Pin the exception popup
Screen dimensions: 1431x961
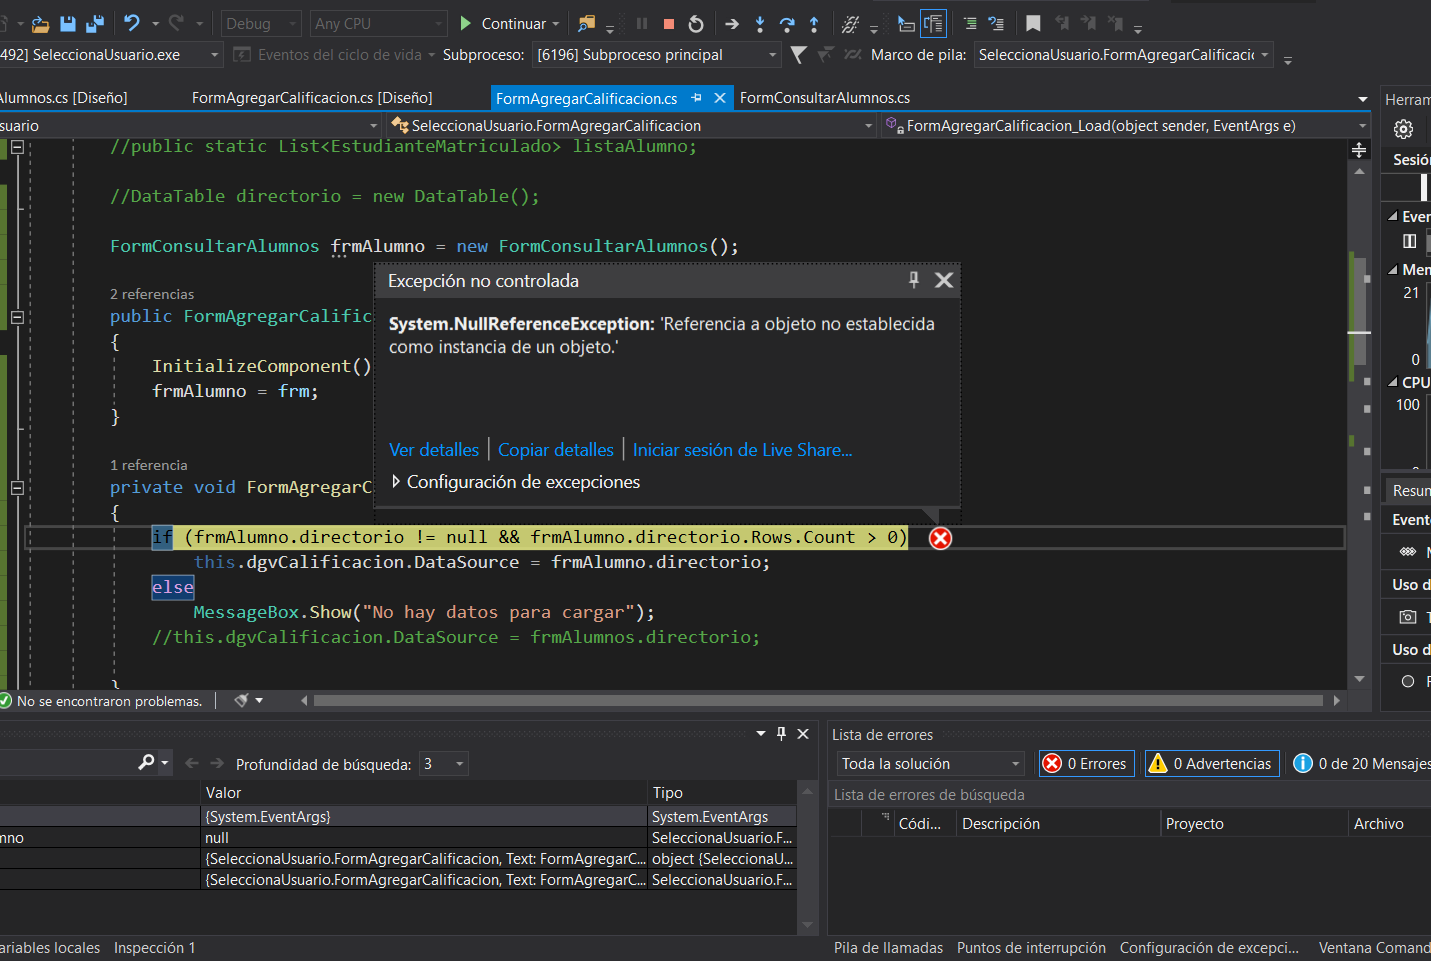(913, 280)
